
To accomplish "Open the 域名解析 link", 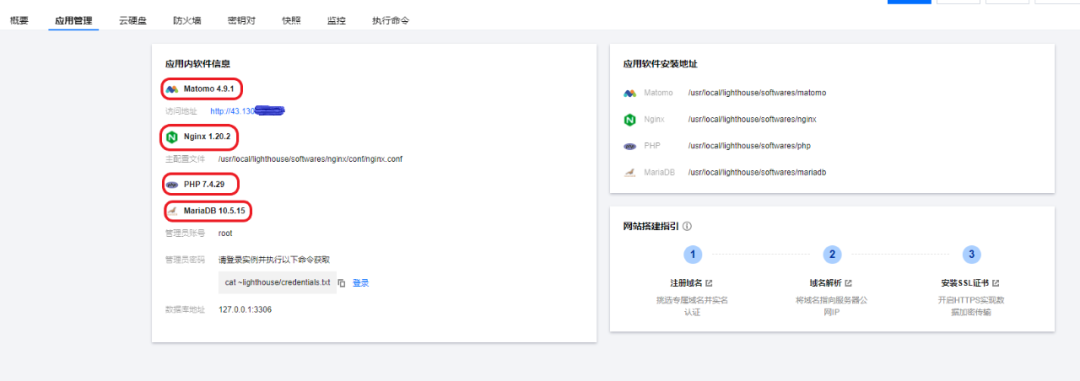I will click(826, 283).
